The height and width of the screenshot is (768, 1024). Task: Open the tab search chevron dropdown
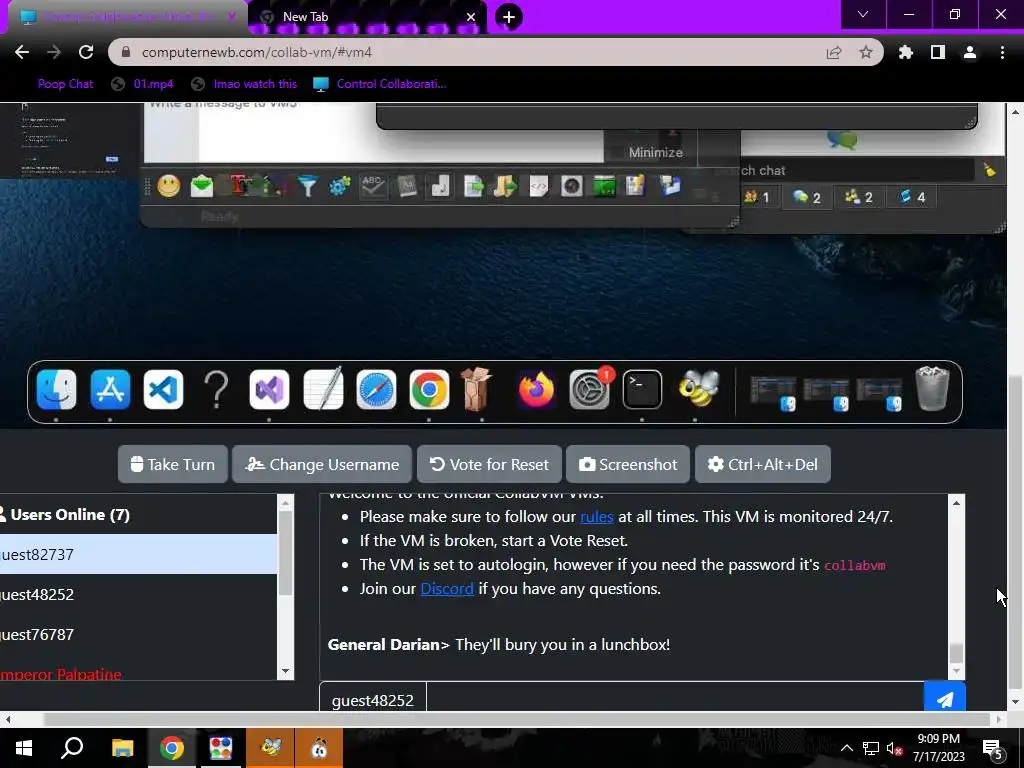(863, 14)
